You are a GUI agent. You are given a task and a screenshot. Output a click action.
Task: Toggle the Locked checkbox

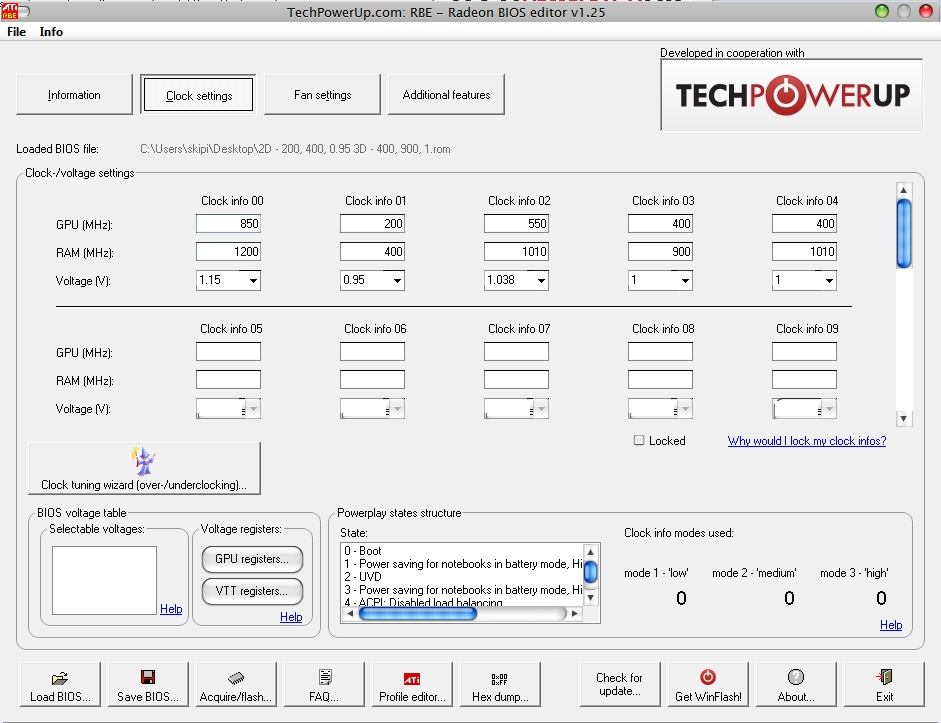point(639,440)
